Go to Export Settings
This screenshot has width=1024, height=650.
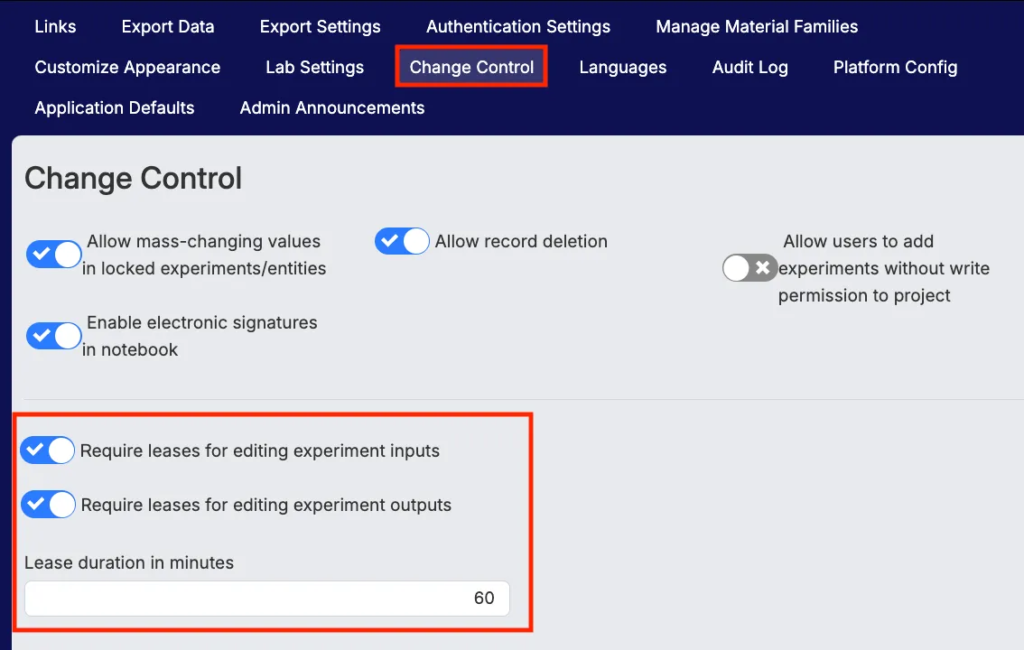point(320,27)
